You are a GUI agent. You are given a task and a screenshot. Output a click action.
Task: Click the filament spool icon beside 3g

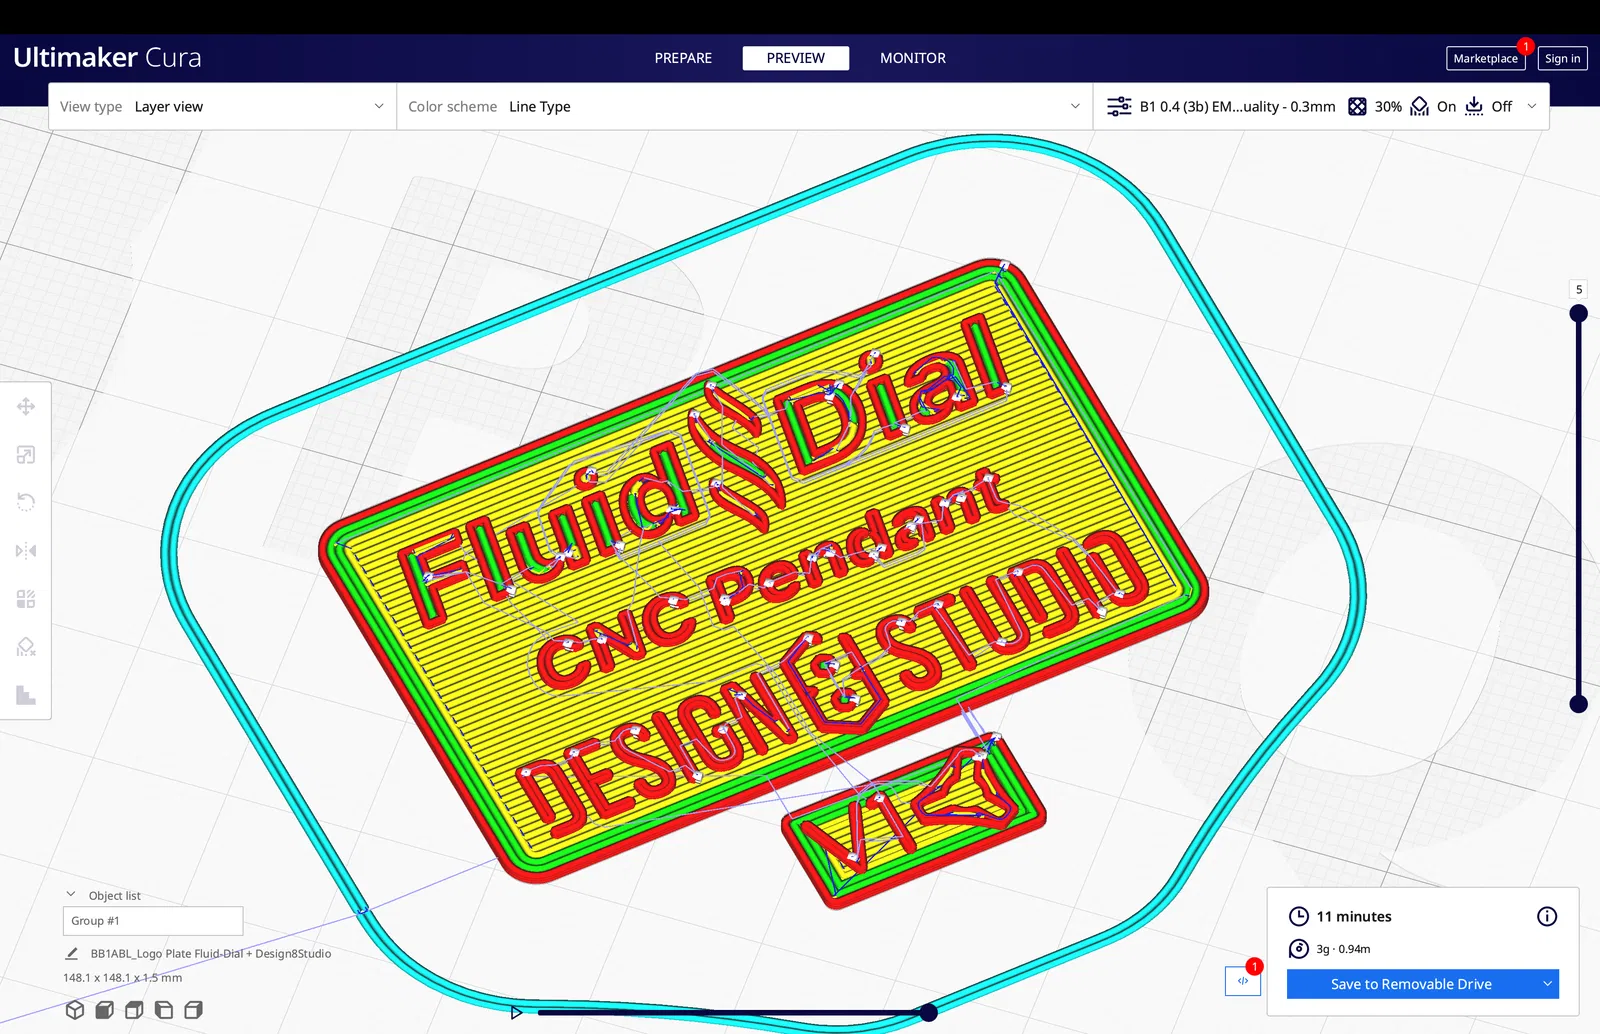1299,949
